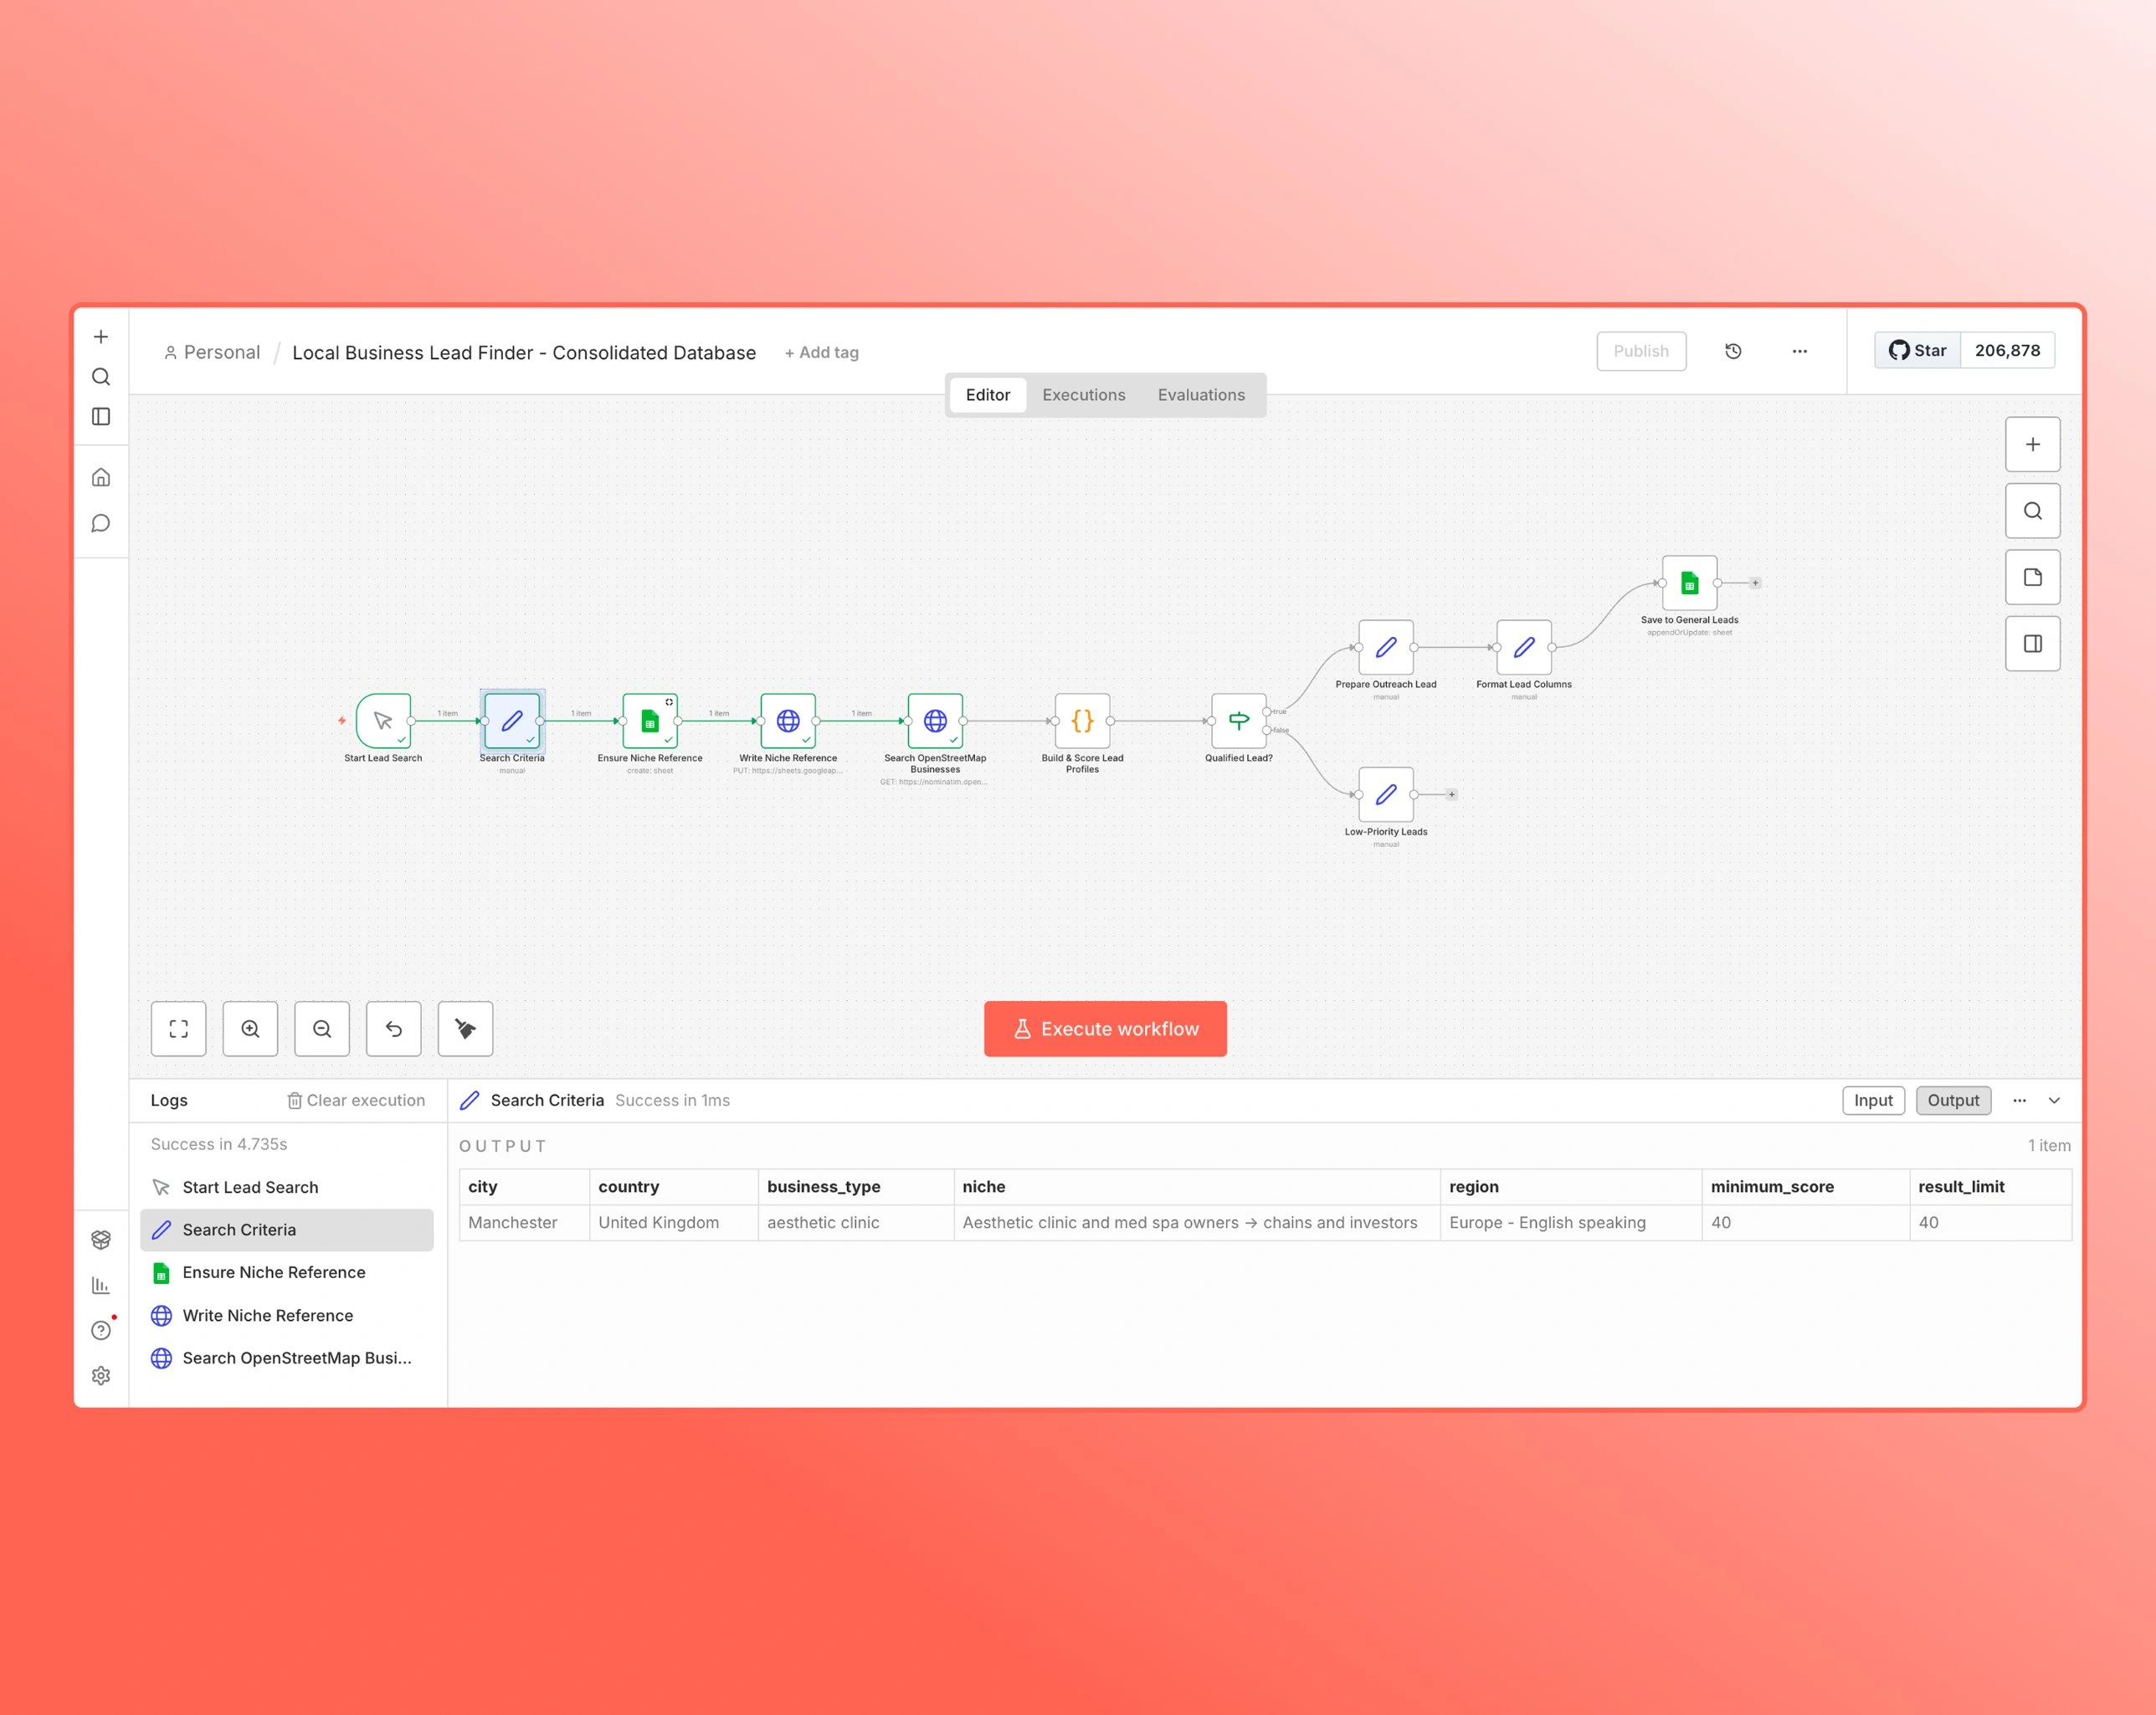The width and height of the screenshot is (2156, 1715).
Task: Open the workflow three-dot menu
Action: click(x=1799, y=351)
